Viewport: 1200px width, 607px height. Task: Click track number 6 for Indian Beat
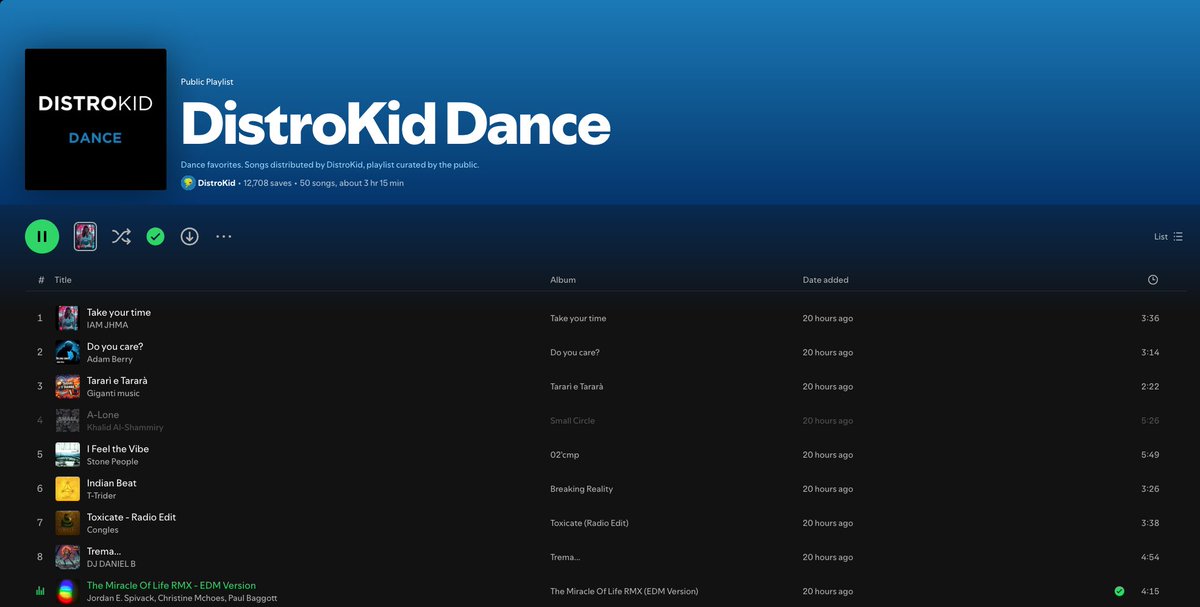point(40,489)
